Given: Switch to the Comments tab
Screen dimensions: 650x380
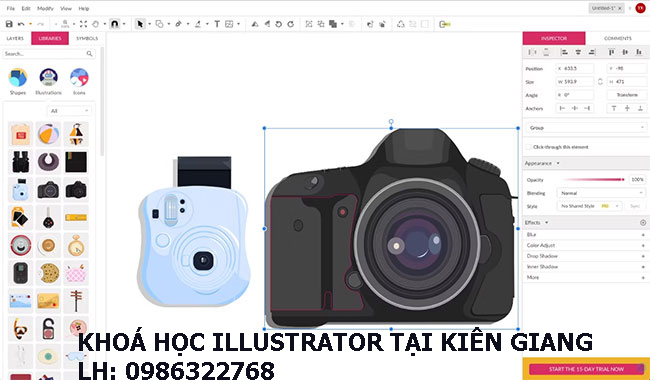Looking at the screenshot, I should pos(618,38).
